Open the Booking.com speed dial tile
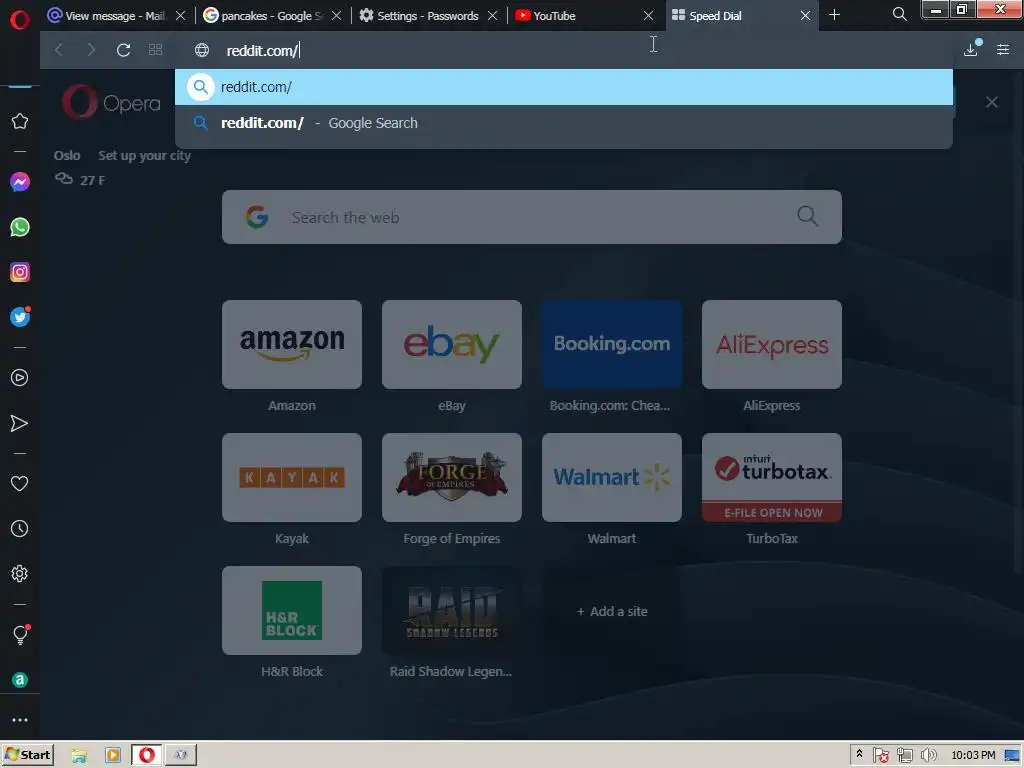This screenshot has width=1024, height=768. pyautogui.click(x=612, y=344)
